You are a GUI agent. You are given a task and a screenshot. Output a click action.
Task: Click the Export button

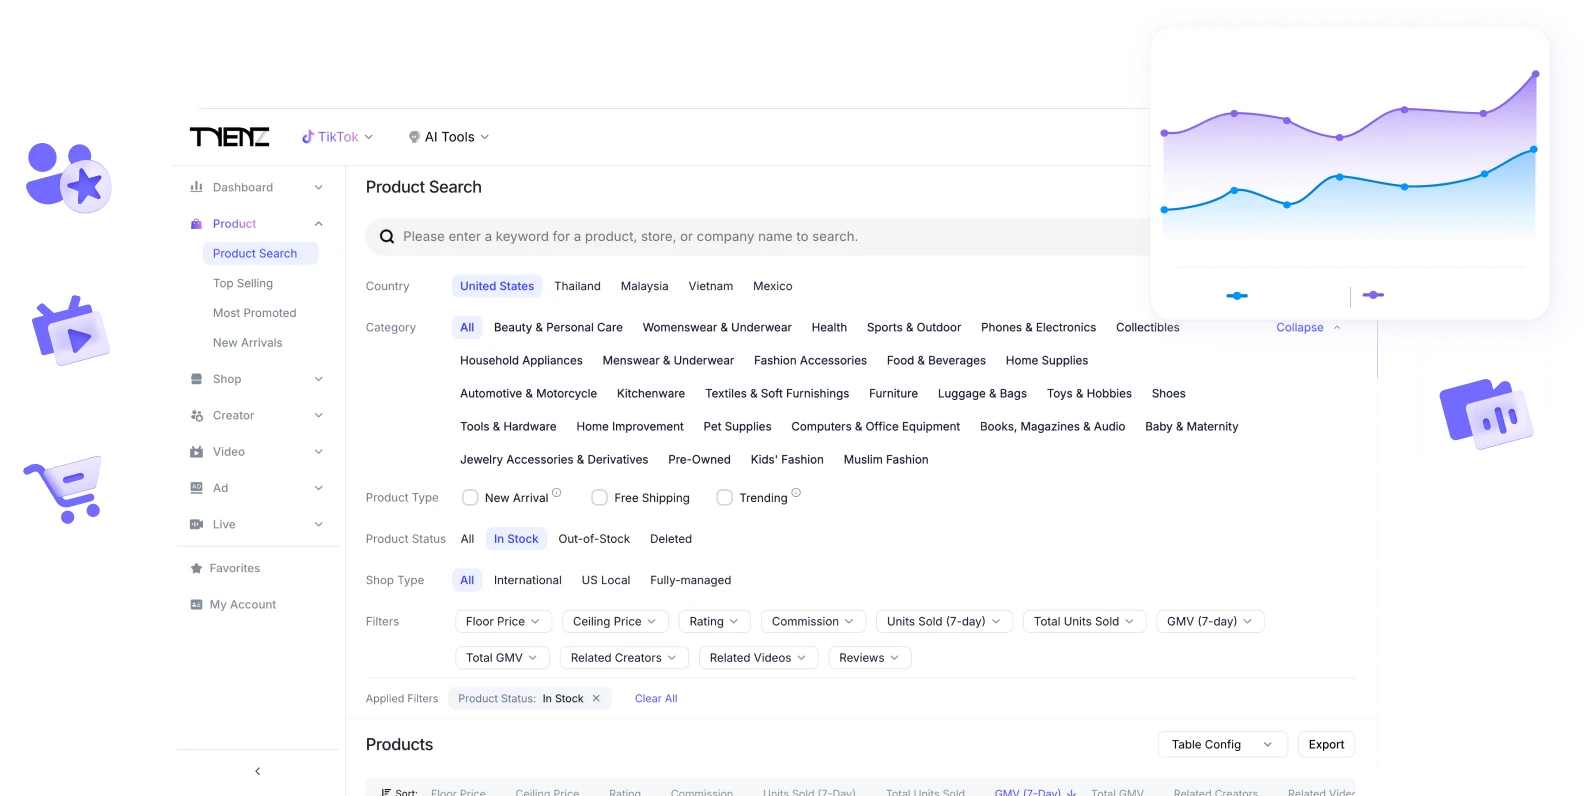tap(1326, 744)
